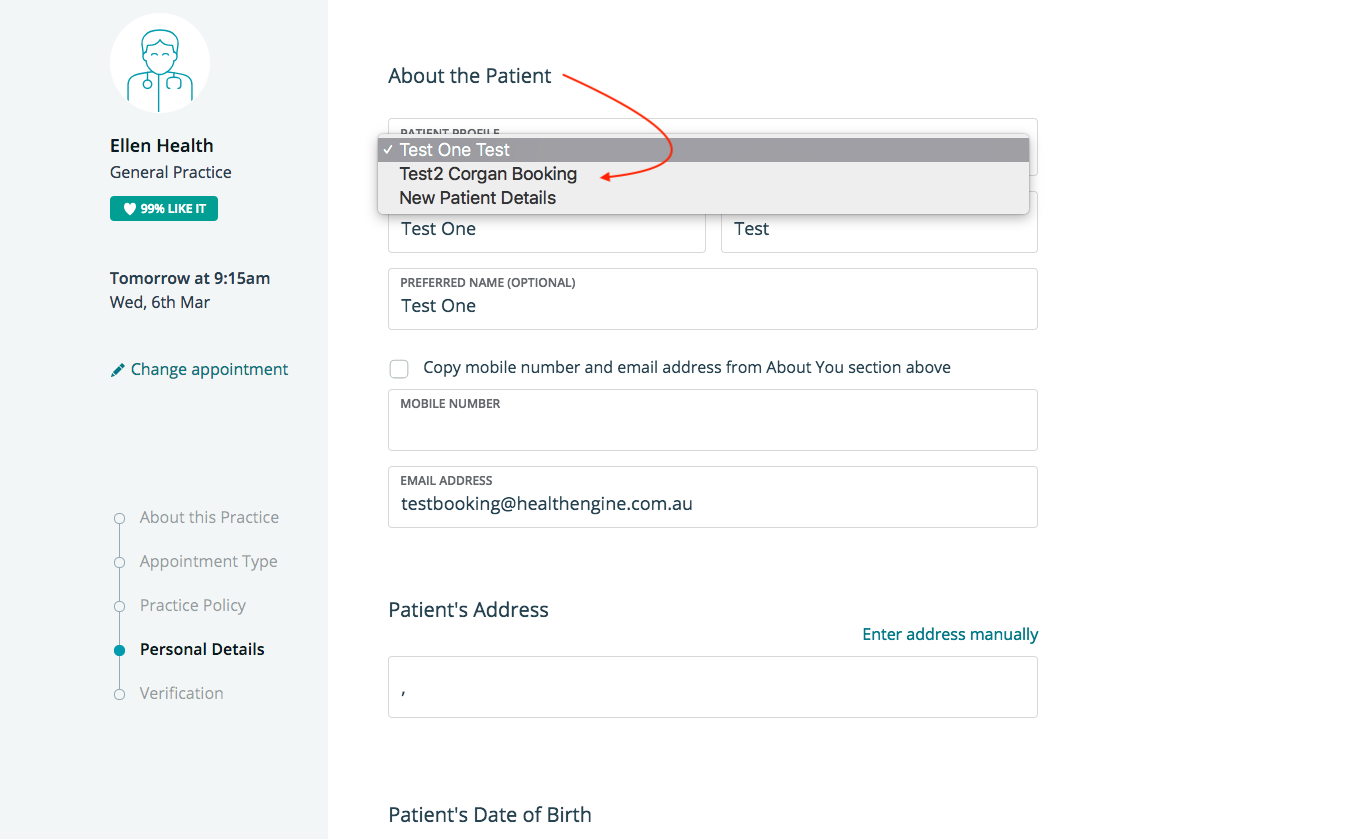
Task: Focus the Mobile Number field
Action: coord(712,428)
